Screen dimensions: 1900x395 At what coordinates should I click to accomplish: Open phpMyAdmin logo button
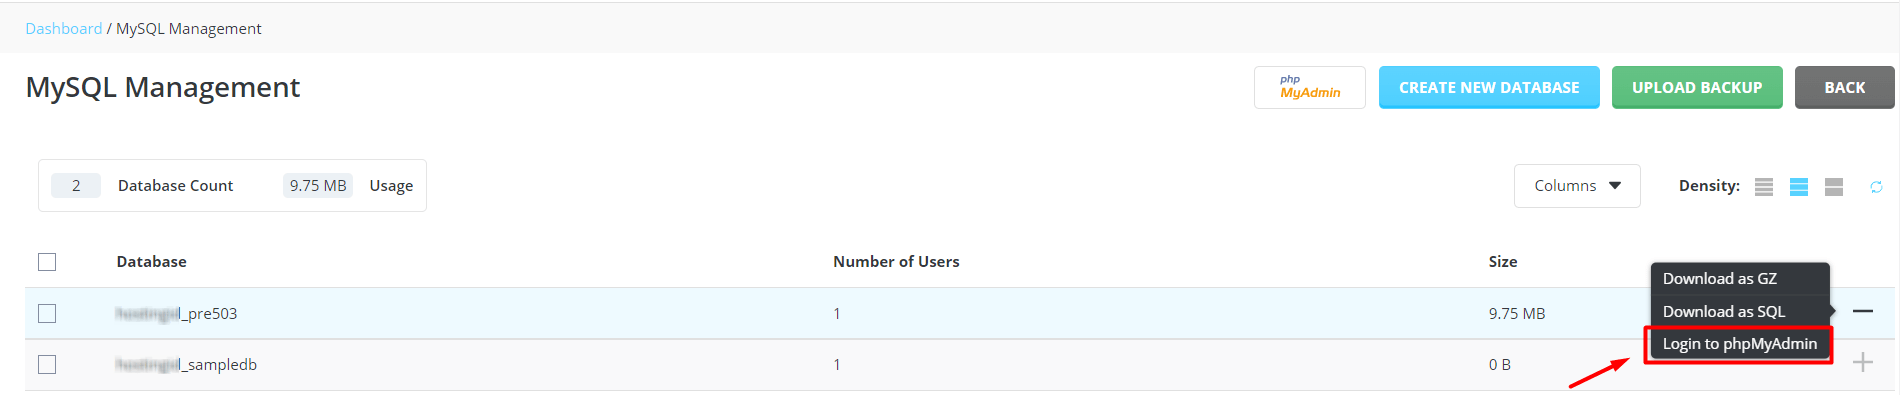pos(1309,87)
